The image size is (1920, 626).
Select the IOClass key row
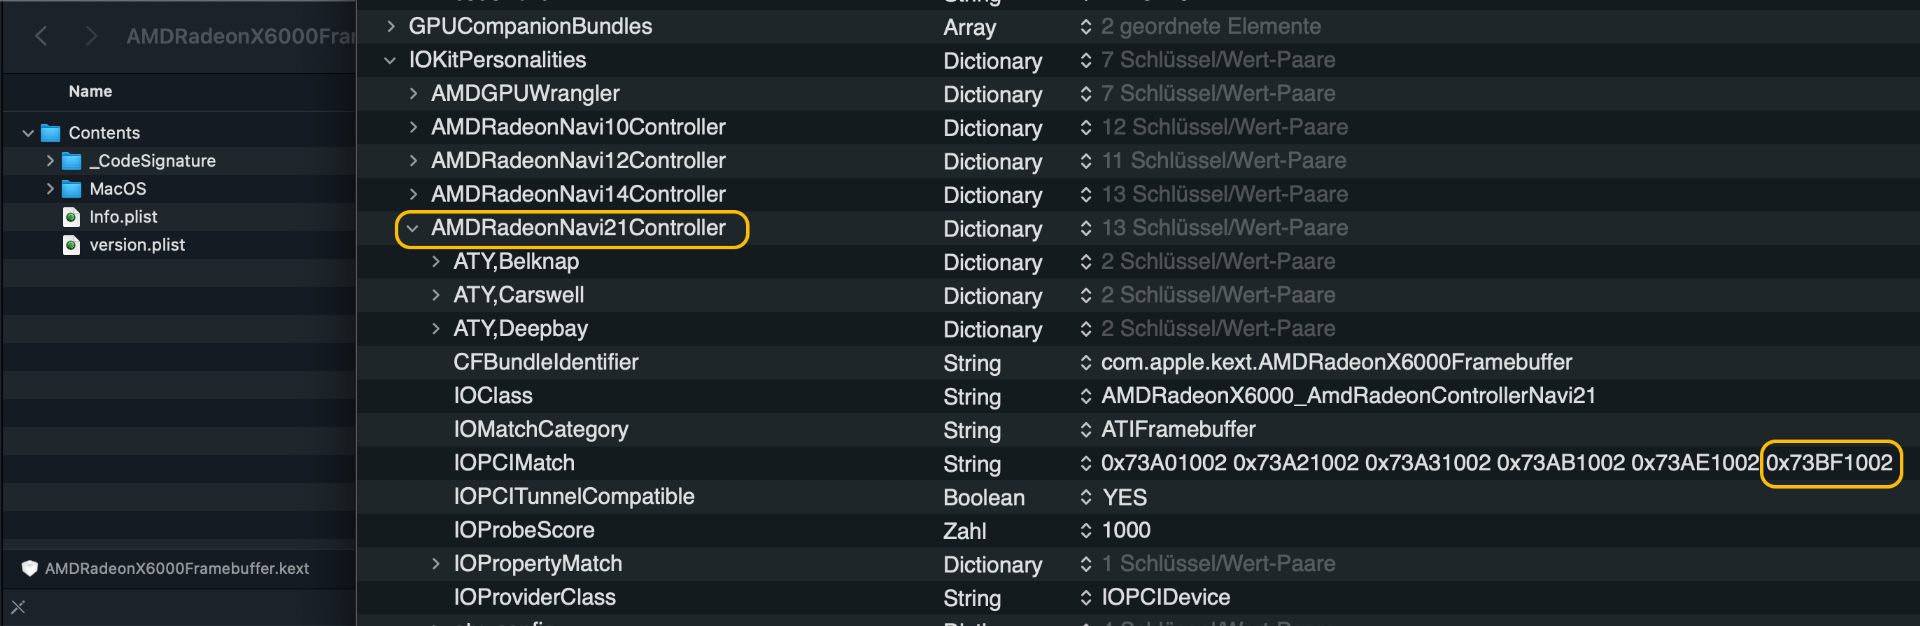(493, 396)
